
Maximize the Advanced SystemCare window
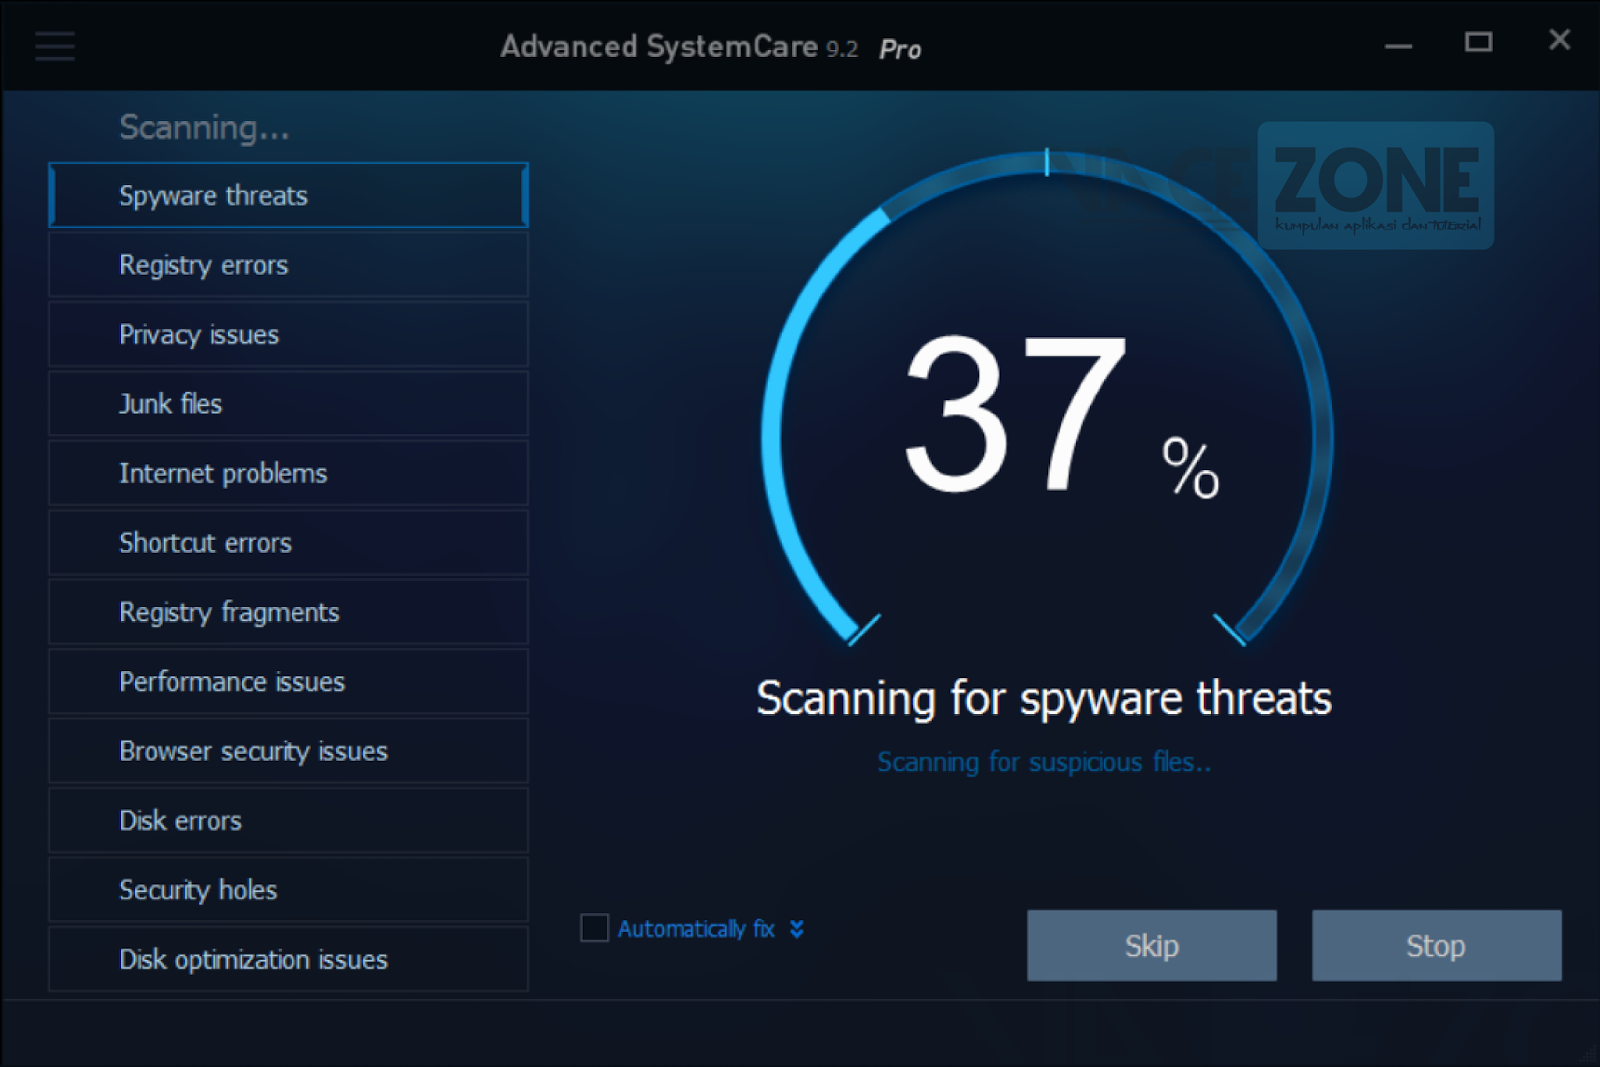1478,42
